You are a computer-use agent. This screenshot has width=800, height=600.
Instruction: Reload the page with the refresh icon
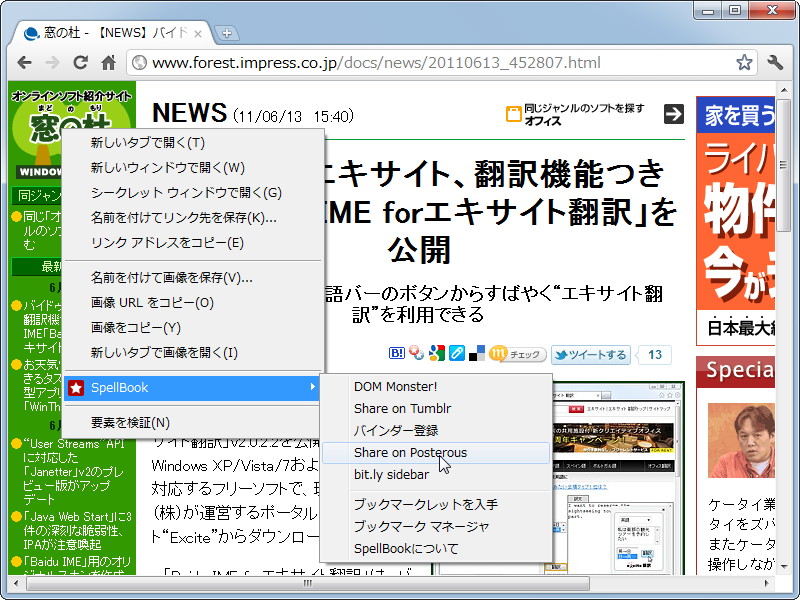tap(80, 63)
